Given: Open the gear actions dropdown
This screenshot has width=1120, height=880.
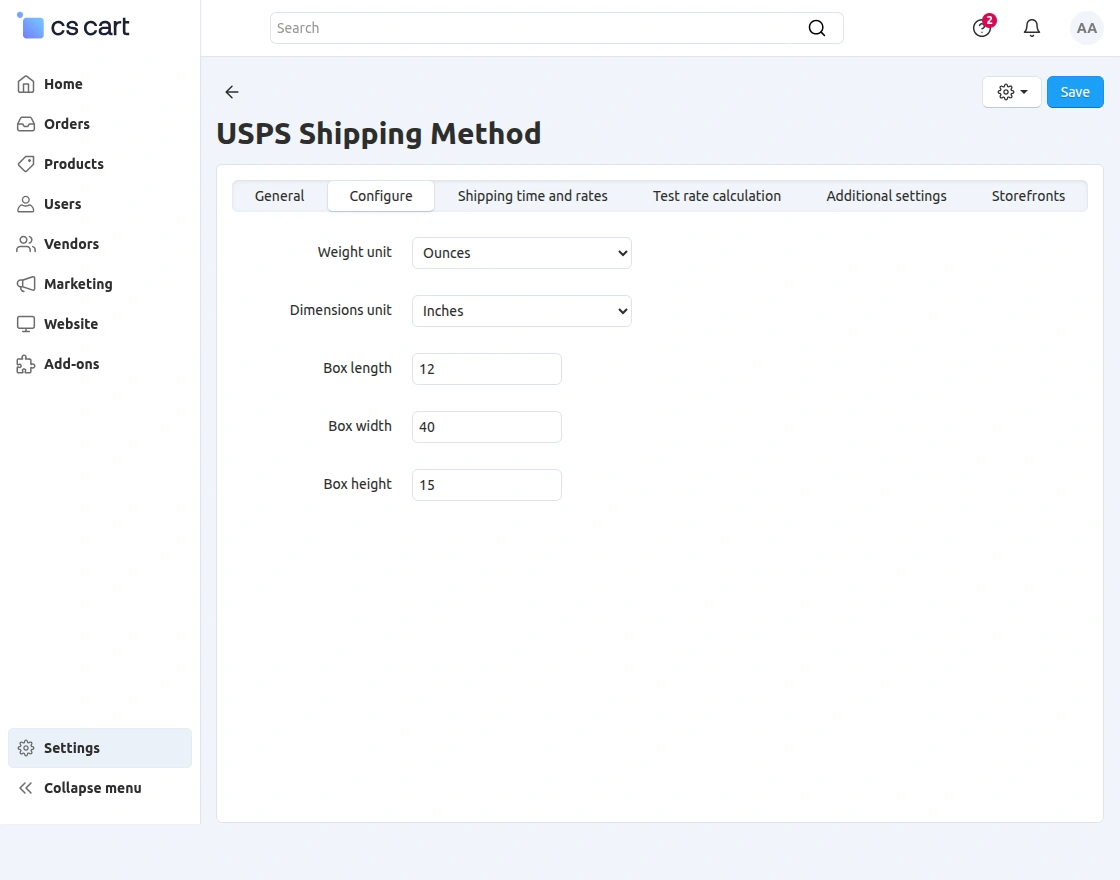Looking at the screenshot, I should click(x=1011, y=92).
